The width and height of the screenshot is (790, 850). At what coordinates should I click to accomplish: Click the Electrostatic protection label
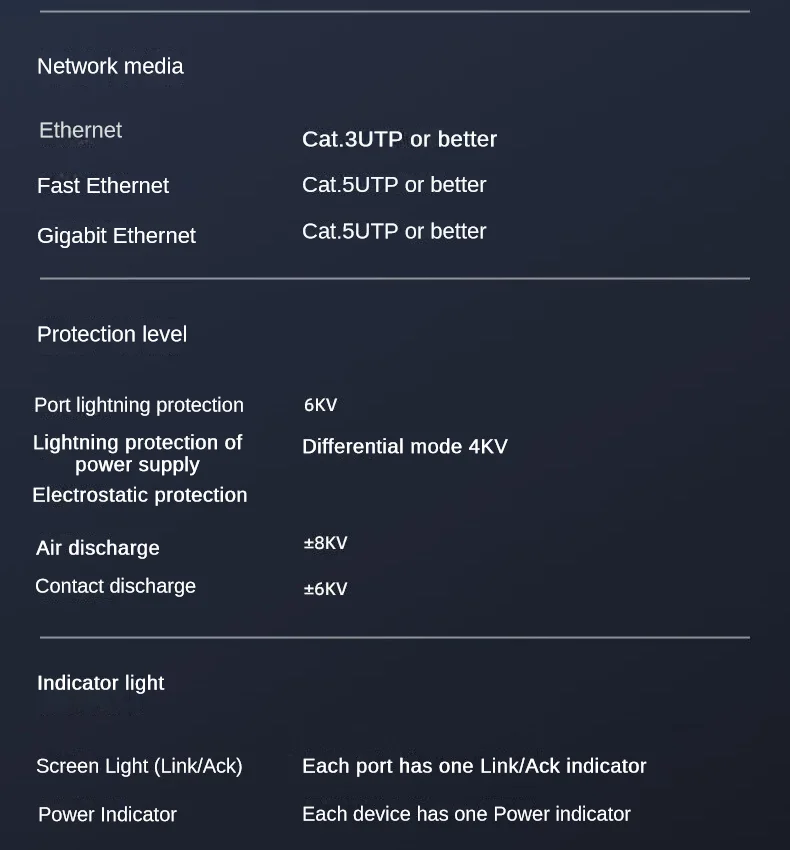tap(140, 495)
